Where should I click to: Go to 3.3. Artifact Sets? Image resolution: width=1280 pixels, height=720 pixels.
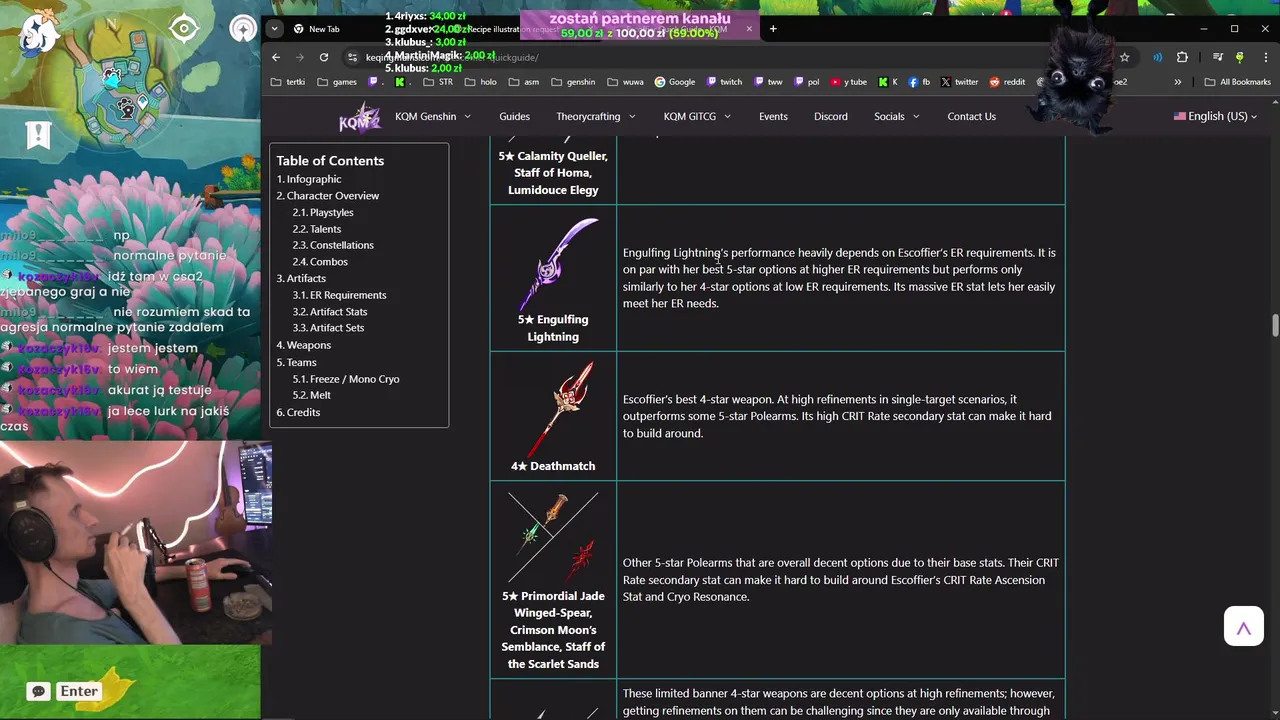328,328
